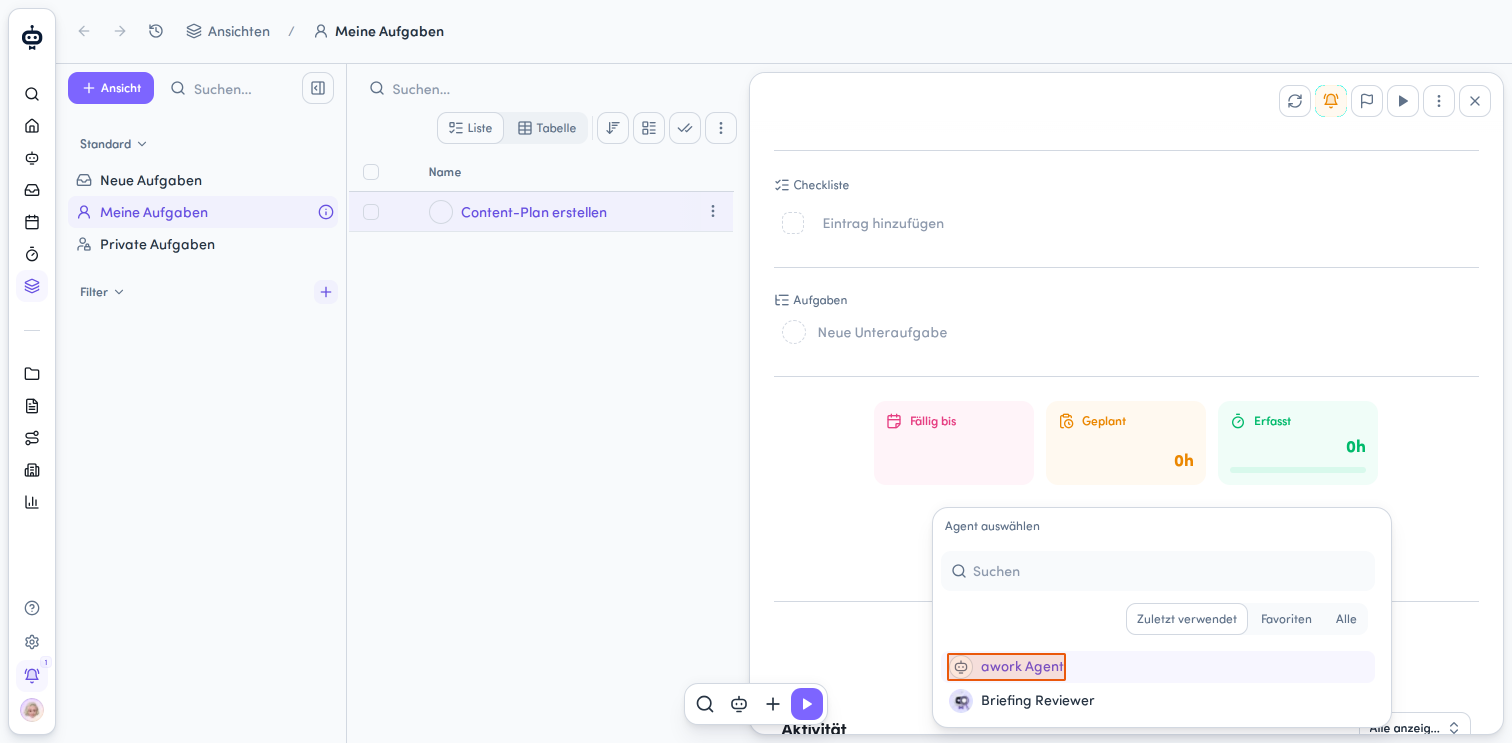Click the Ansicht button to add a view
The image size is (1512, 743).
click(x=111, y=88)
